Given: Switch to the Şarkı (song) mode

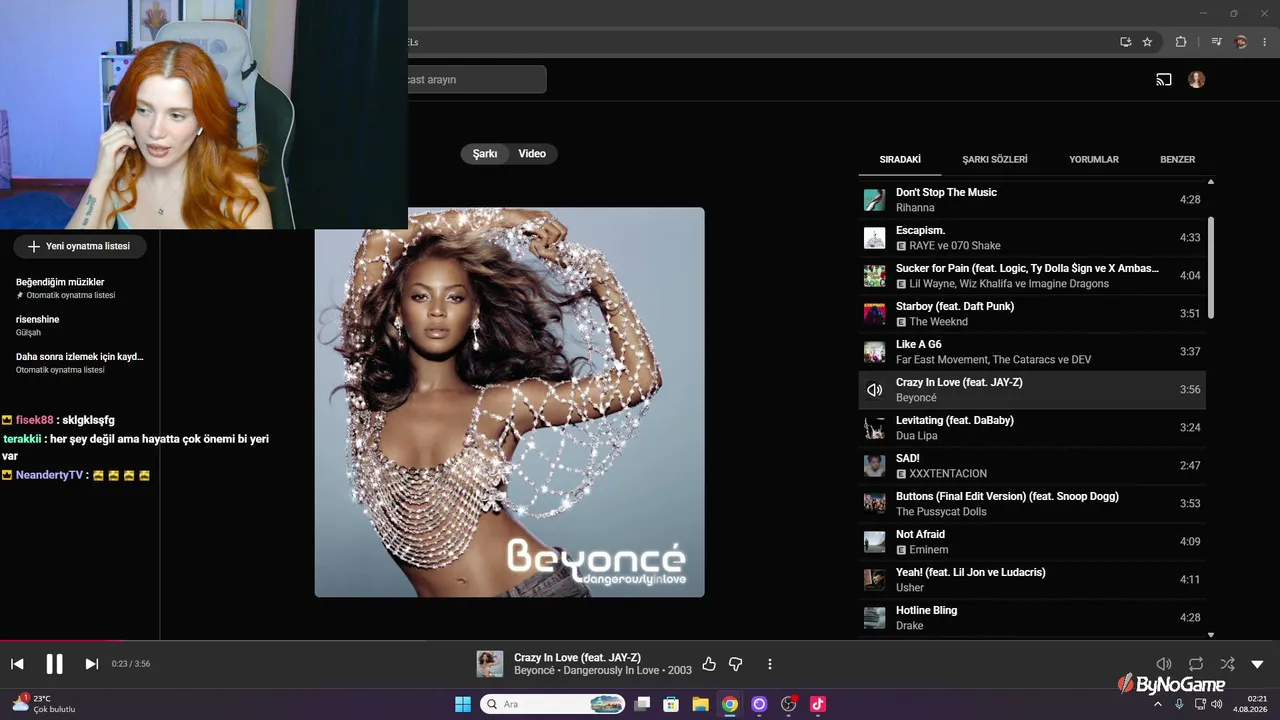Looking at the screenshot, I should pyautogui.click(x=485, y=154).
